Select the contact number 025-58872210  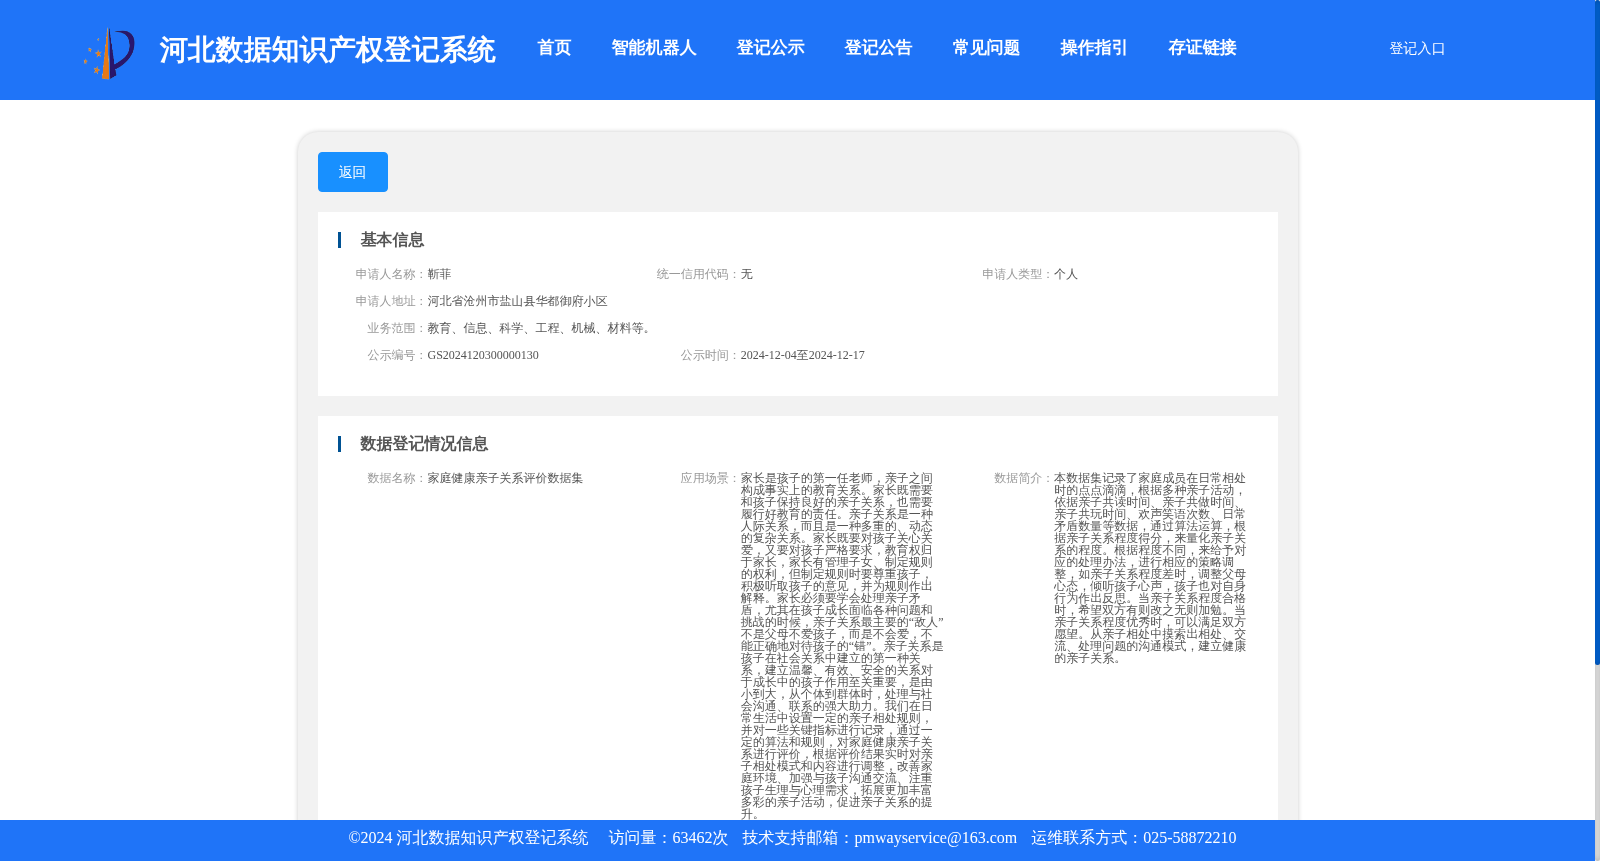[x=1189, y=838]
